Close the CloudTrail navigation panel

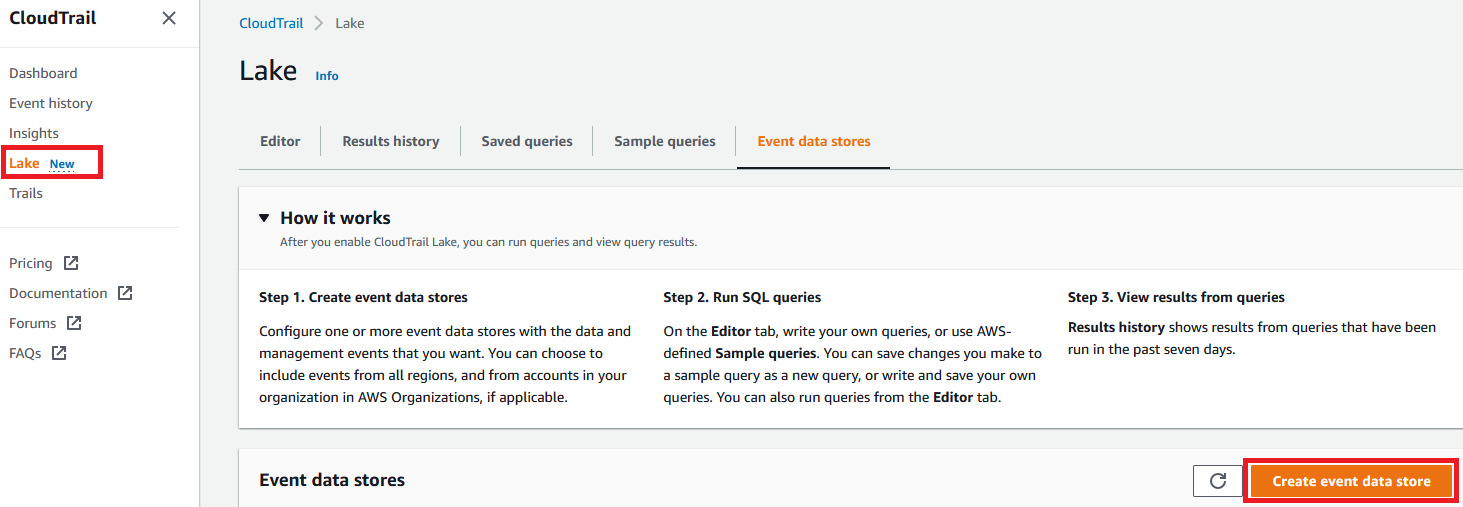click(169, 18)
